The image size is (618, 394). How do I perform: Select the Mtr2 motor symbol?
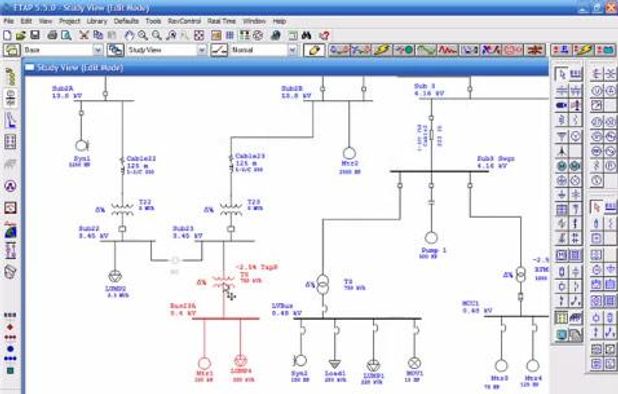pyautogui.click(x=349, y=153)
